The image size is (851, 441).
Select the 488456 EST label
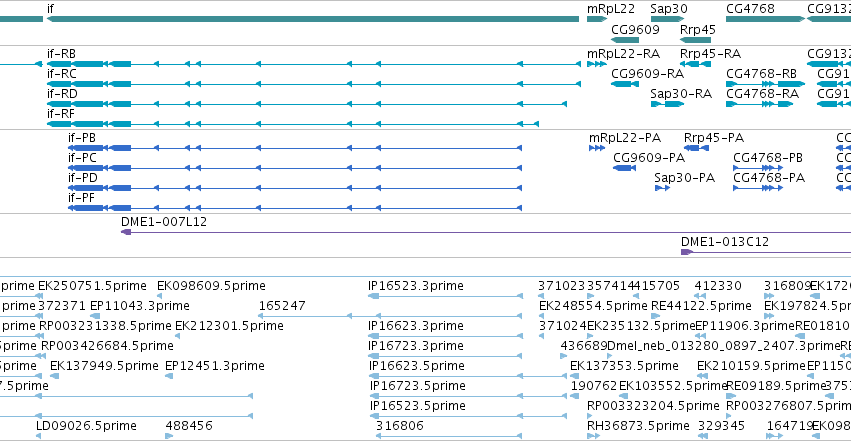189,426
